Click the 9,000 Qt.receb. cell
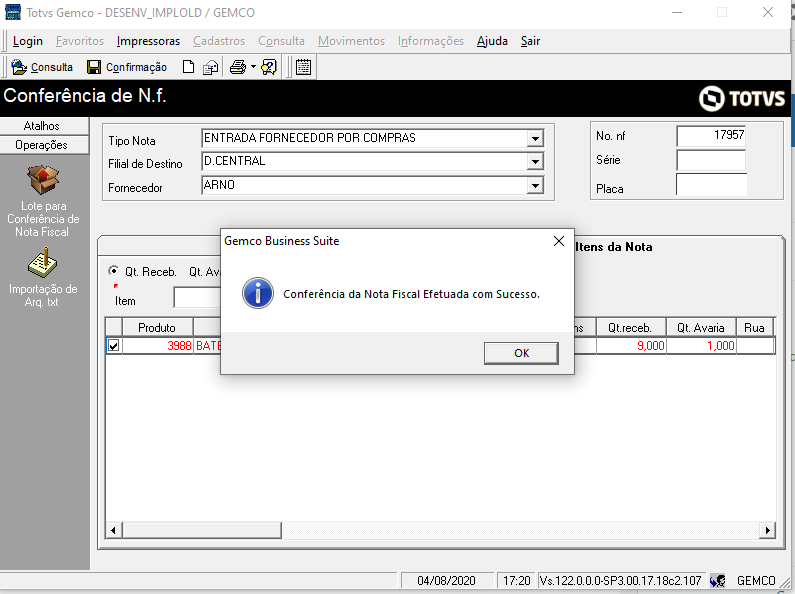Screen dimensions: 795x594 [631, 346]
